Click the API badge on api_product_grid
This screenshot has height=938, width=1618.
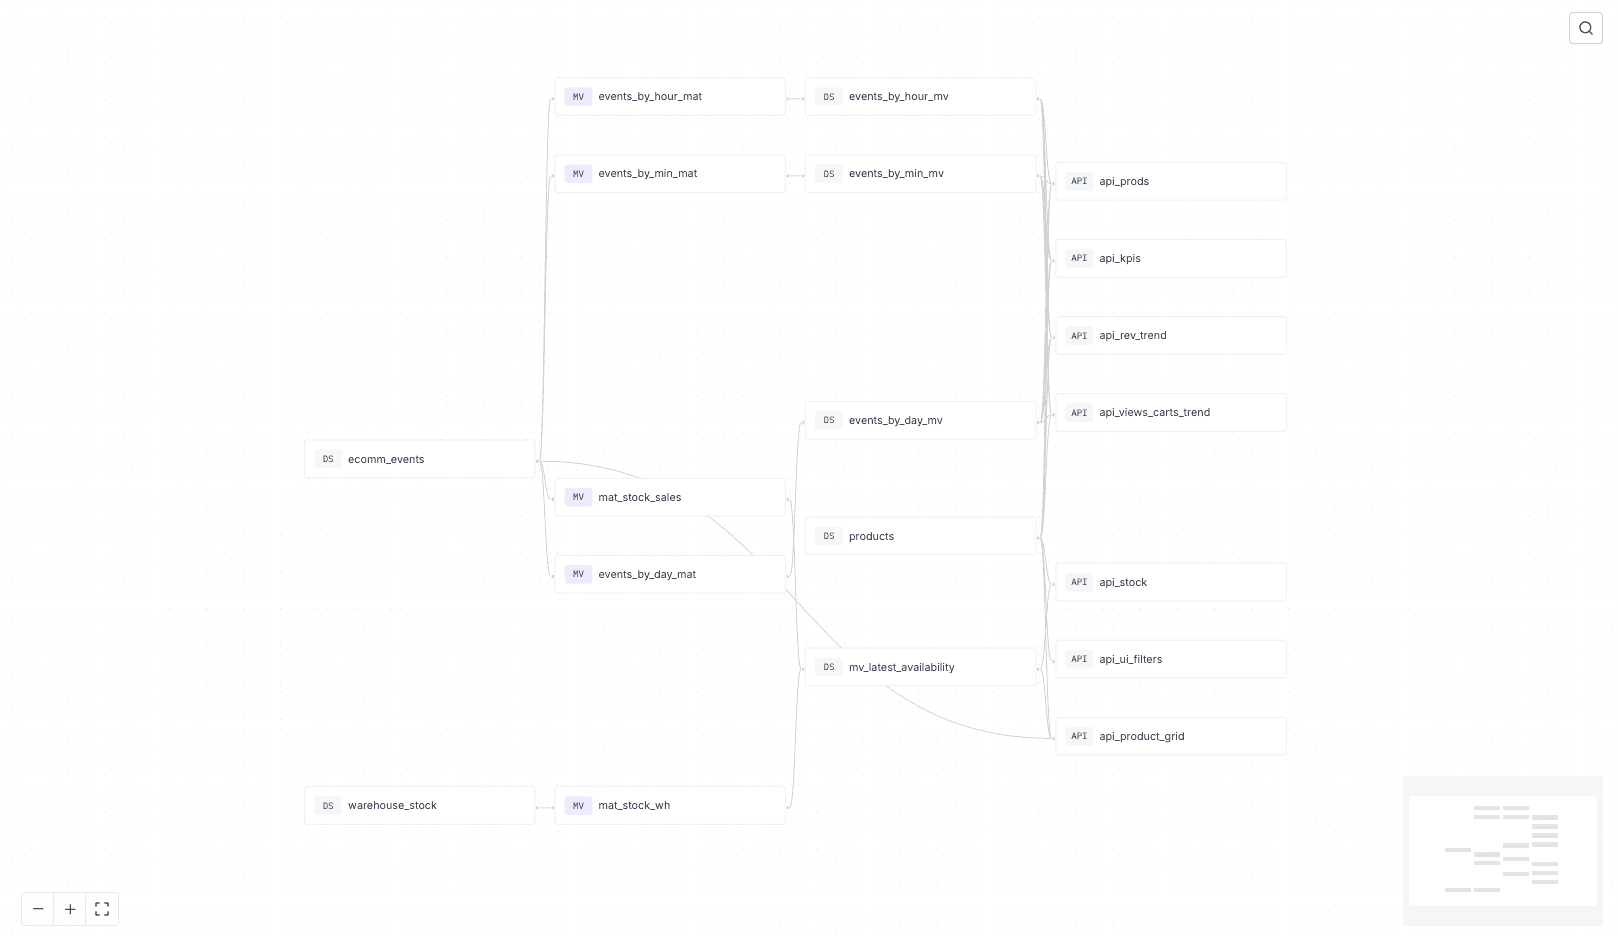click(x=1079, y=736)
